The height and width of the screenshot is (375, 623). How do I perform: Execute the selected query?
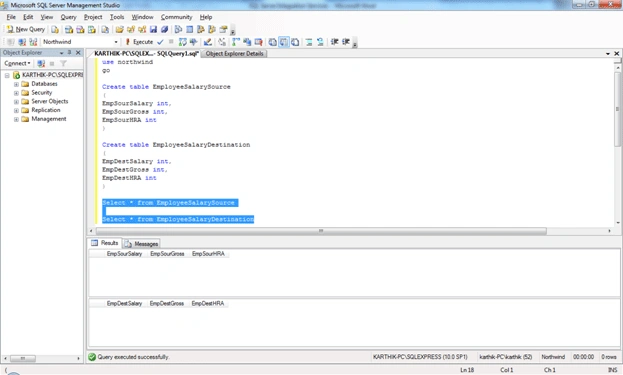139,42
